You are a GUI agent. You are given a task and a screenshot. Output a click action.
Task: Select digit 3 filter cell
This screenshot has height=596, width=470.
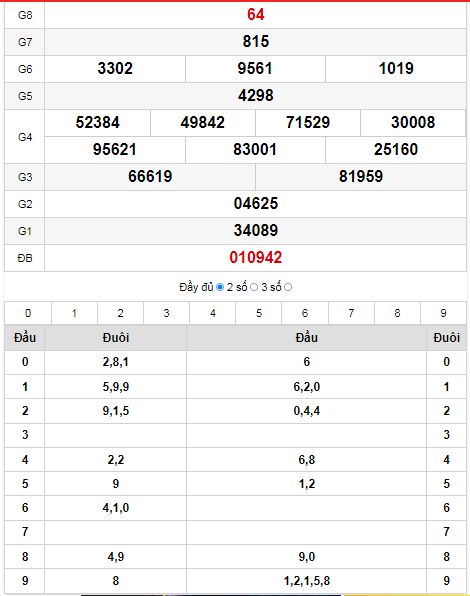pos(166,313)
